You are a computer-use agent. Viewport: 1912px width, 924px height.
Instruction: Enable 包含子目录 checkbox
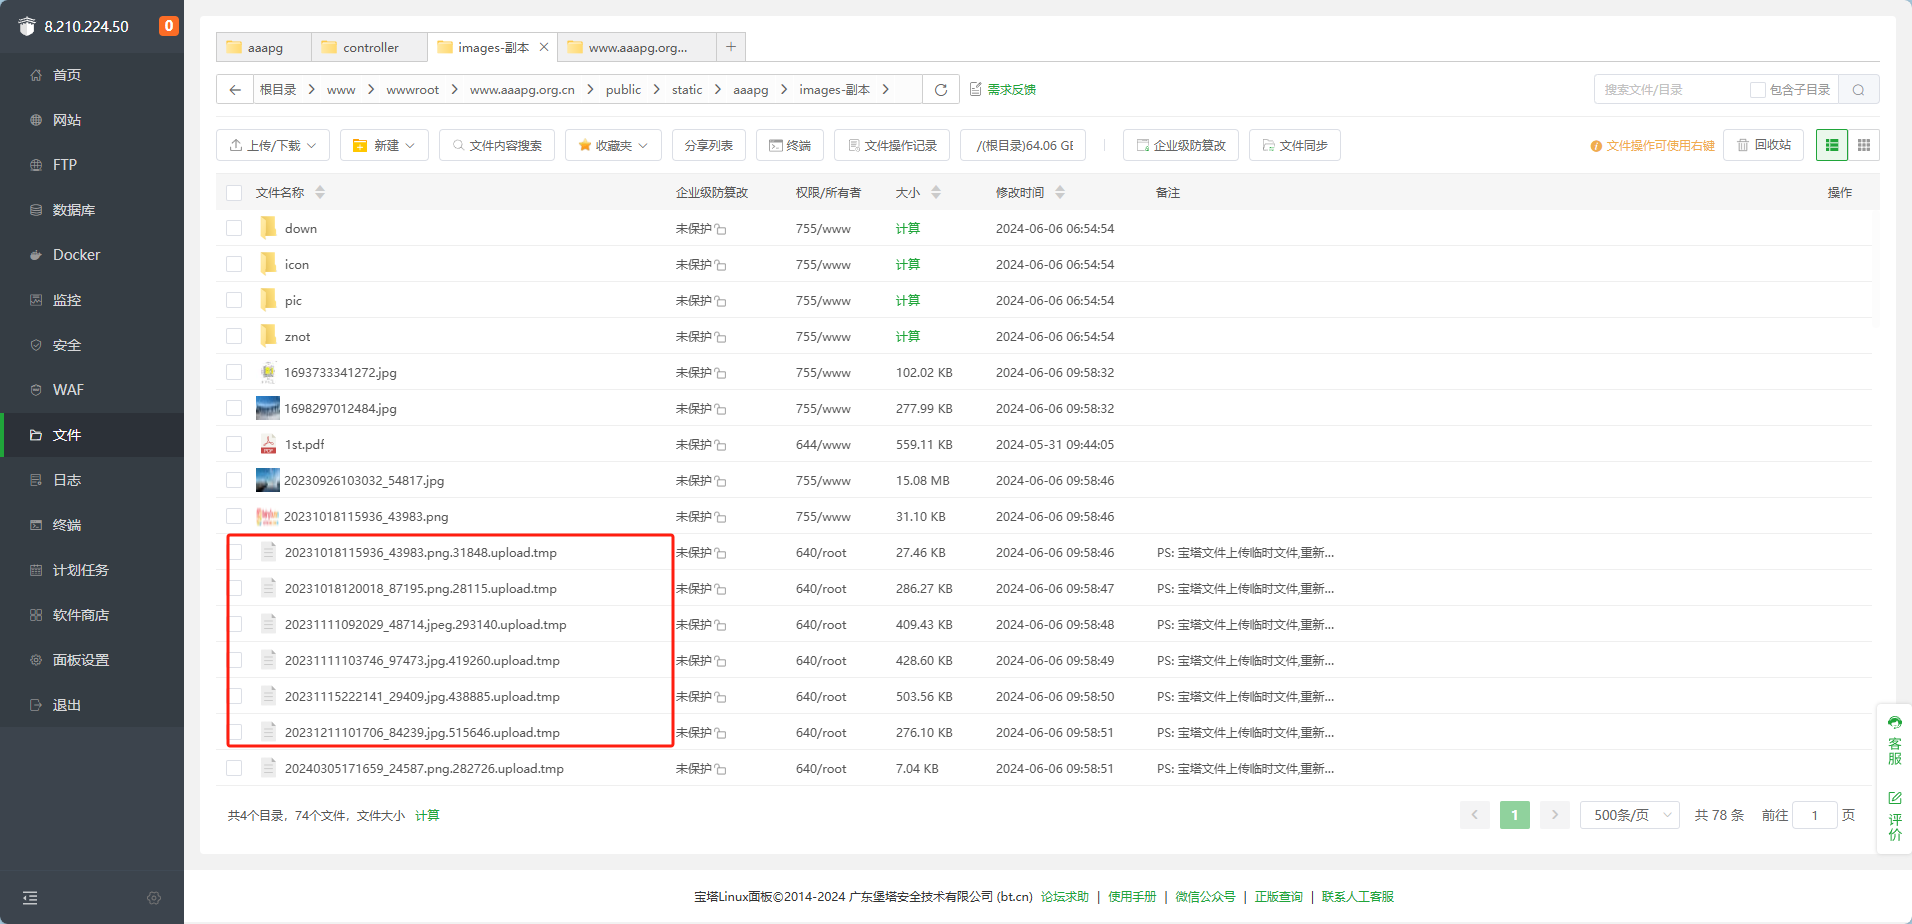tap(1757, 90)
